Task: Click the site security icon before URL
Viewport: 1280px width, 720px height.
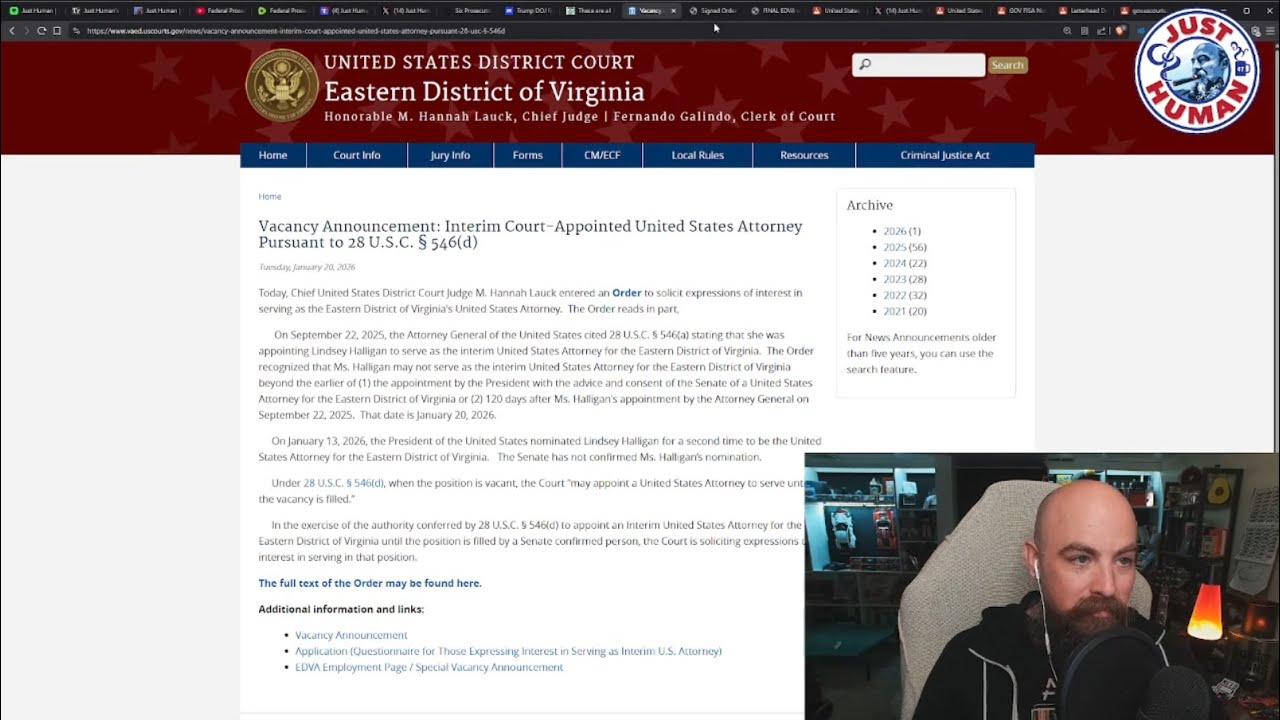Action: [x=76, y=31]
